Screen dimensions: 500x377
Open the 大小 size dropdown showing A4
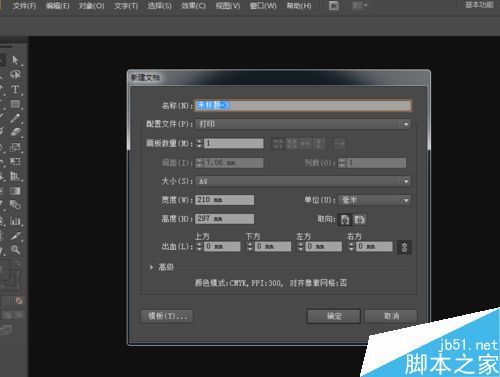303,181
